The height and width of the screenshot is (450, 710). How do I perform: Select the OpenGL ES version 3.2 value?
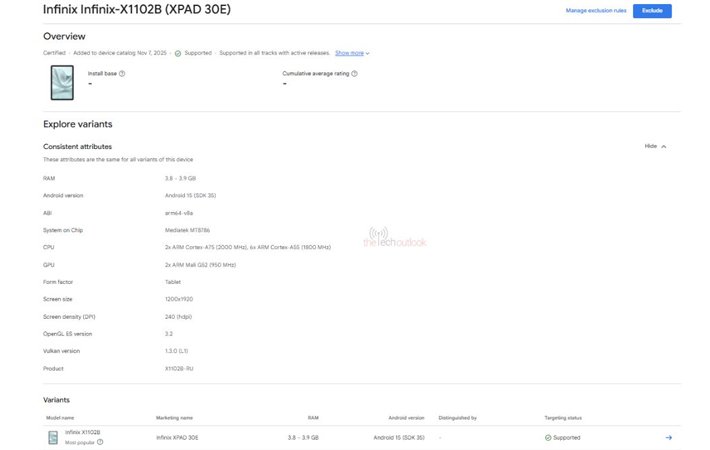pyautogui.click(x=168, y=334)
